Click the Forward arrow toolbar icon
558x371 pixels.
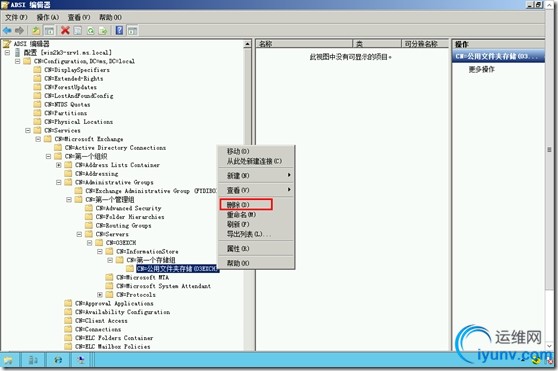coord(20,31)
